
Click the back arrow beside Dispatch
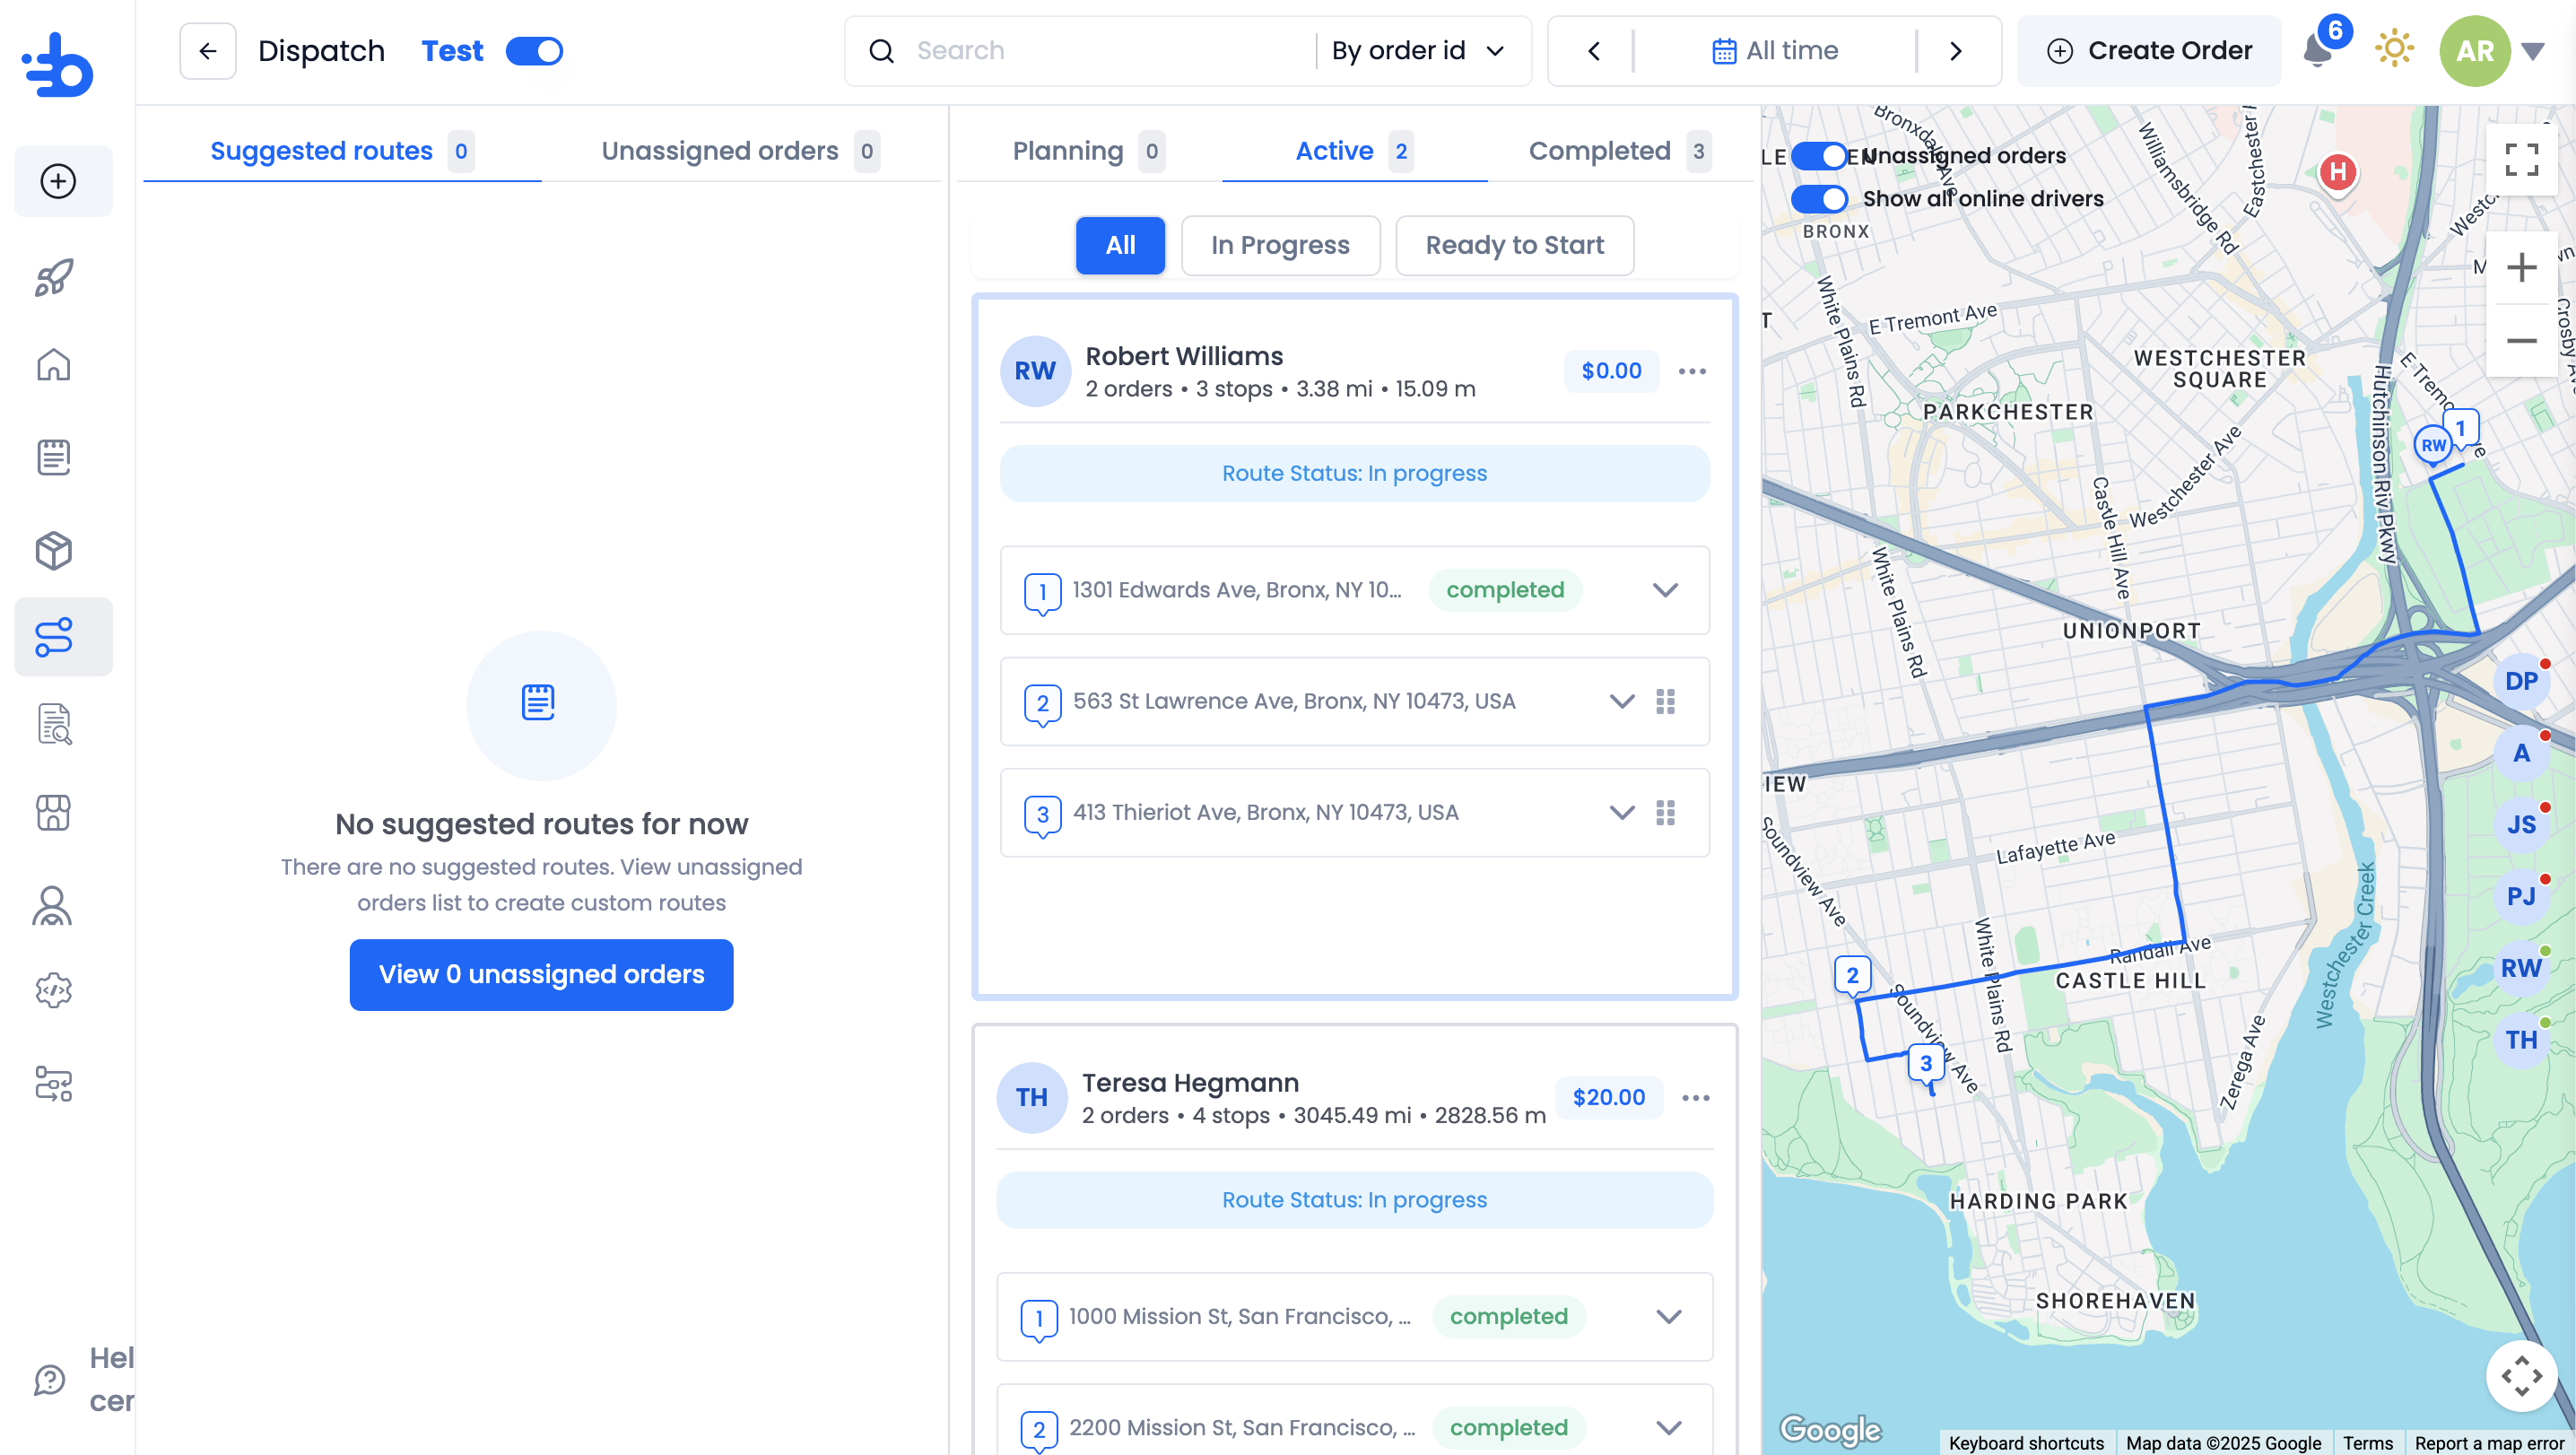coord(208,51)
